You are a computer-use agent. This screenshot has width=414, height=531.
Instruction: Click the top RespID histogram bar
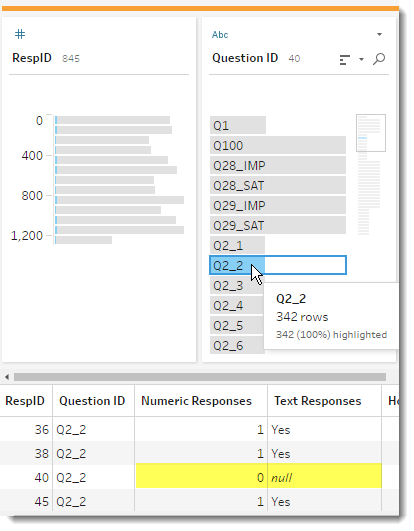pyautogui.click(x=112, y=120)
